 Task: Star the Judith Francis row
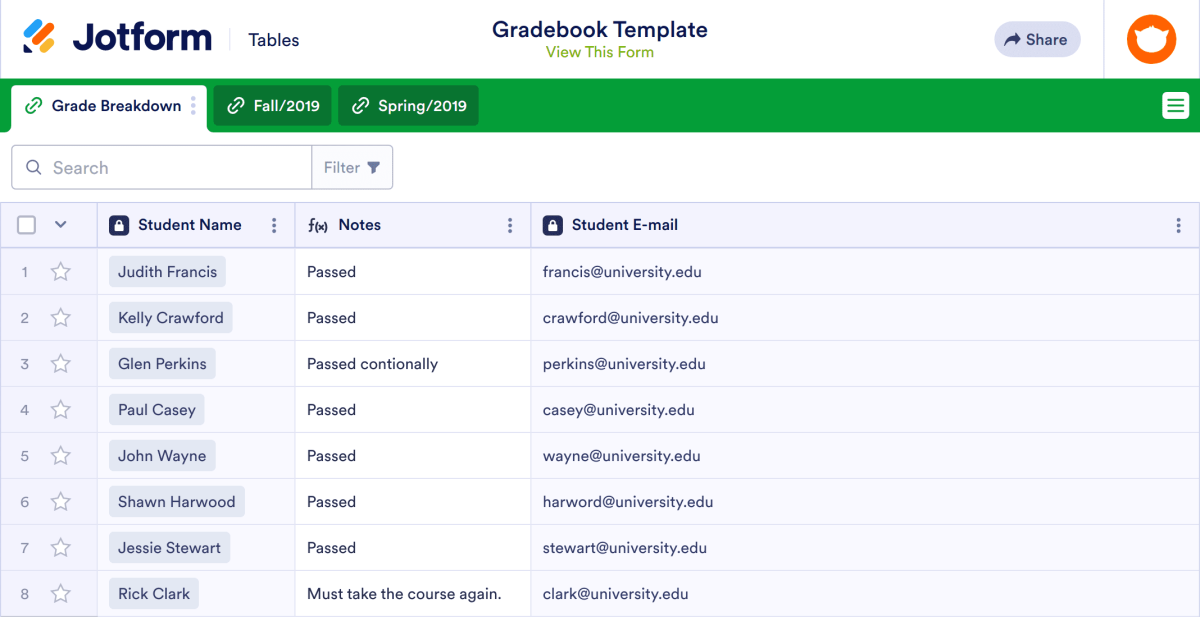pyautogui.click(x=61, y=271)
